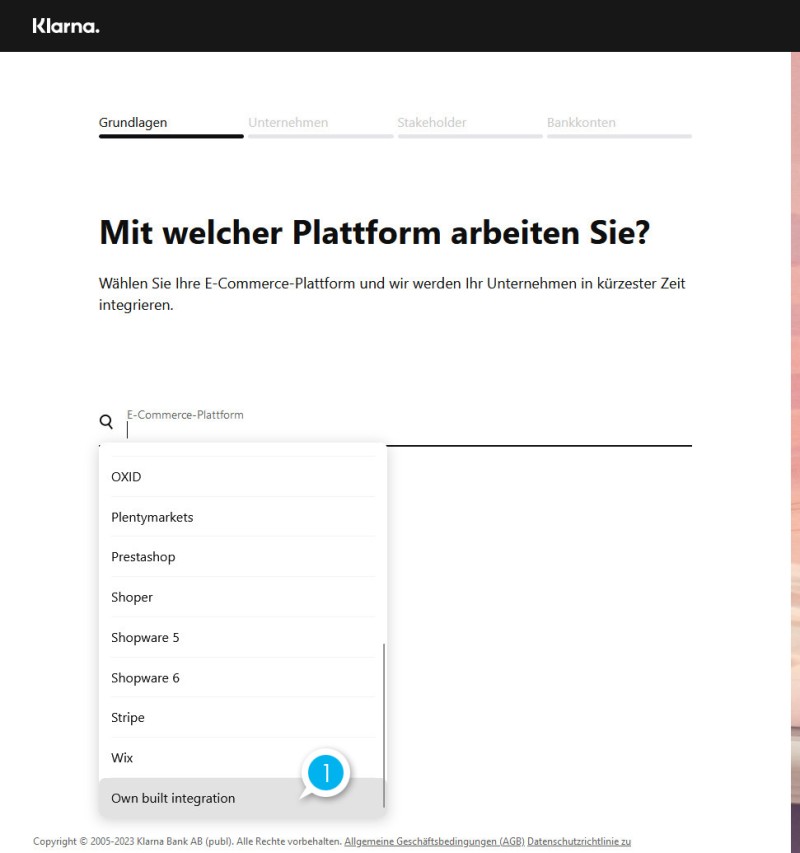Open Allgemeine Geschäftsbedingungen (AGB) link
Viewport: 800px width, 853px height.
pyautogui.click(x=434, y=842)
